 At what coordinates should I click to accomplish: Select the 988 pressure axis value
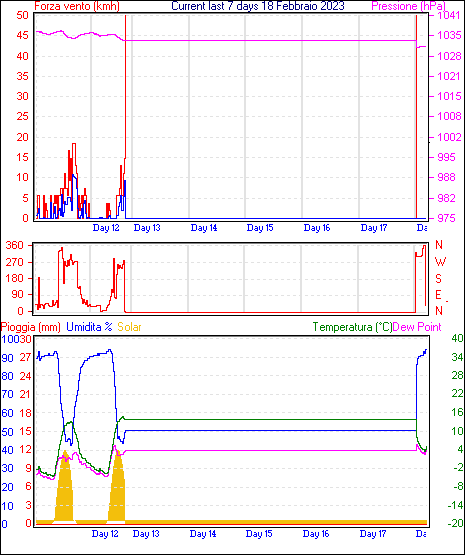tap(446, 177)
